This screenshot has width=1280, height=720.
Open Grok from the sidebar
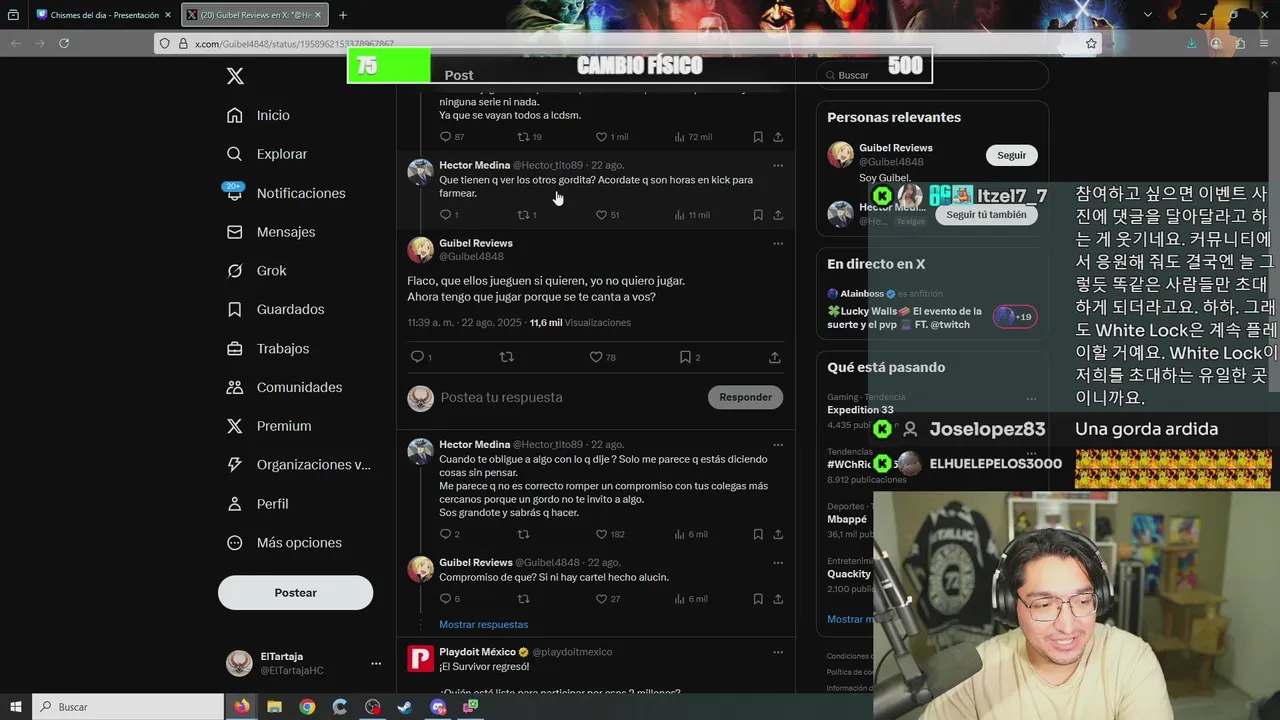coord(256,271)
